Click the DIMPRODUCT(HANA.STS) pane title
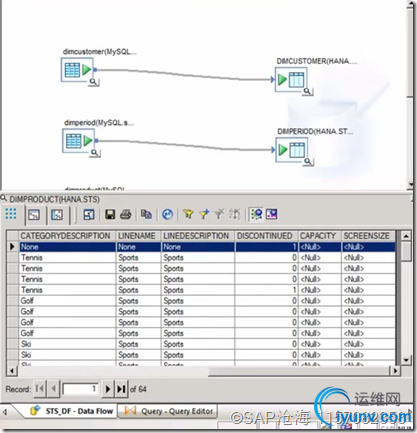The width and height of the screenshot is (417, 433). tap(54, 199)
